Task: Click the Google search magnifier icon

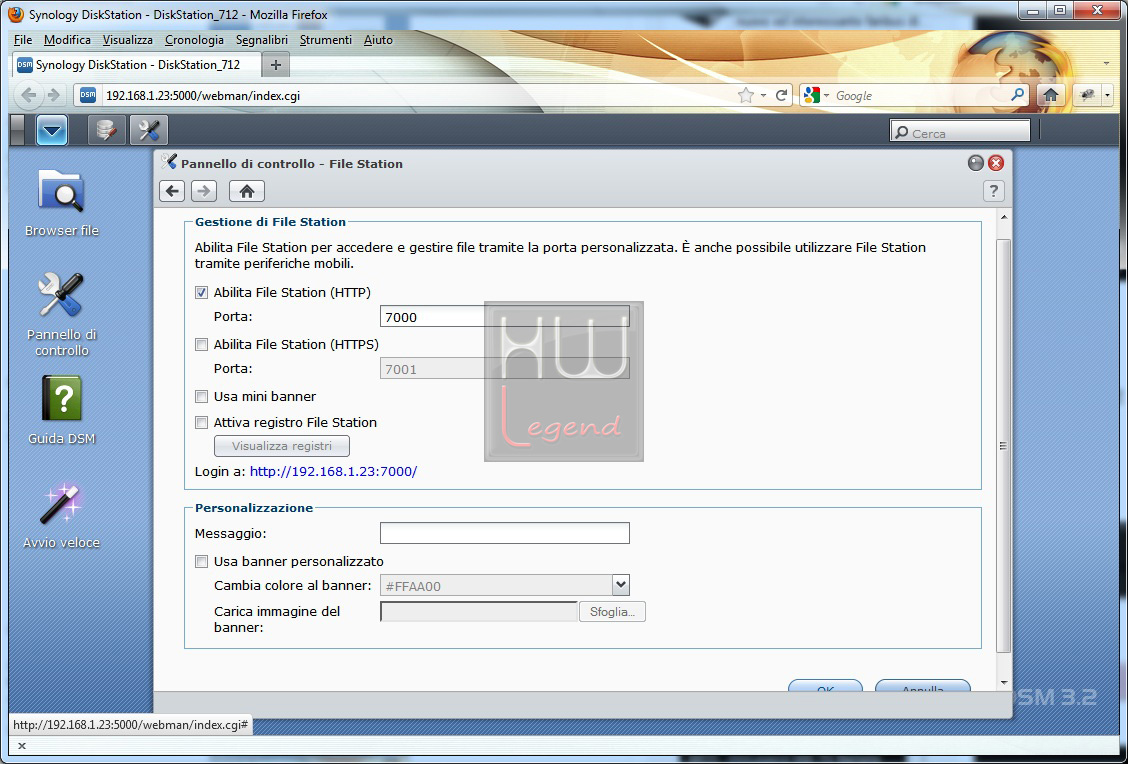Action: tap(1017, 95)
